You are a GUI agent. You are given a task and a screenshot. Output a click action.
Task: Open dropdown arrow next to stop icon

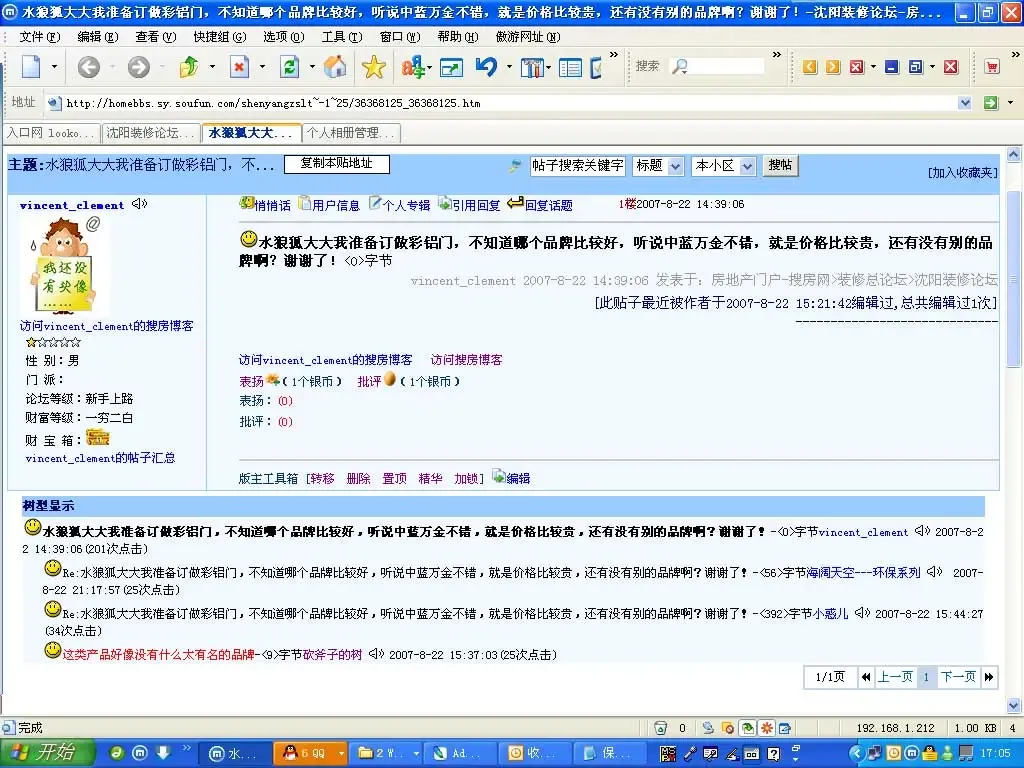[x=262, y=67]
